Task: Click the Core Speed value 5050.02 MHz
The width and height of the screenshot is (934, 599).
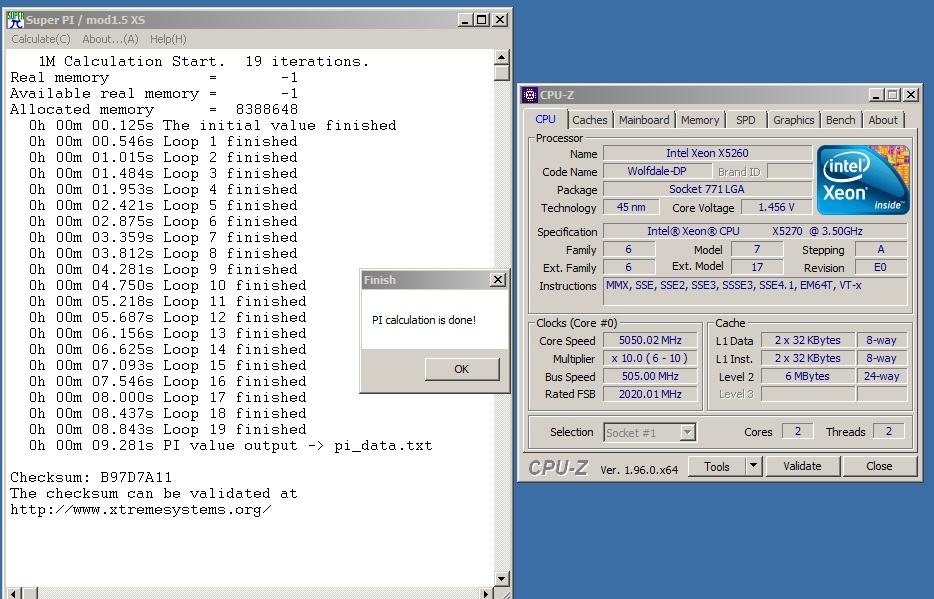Action: point(650,340)
